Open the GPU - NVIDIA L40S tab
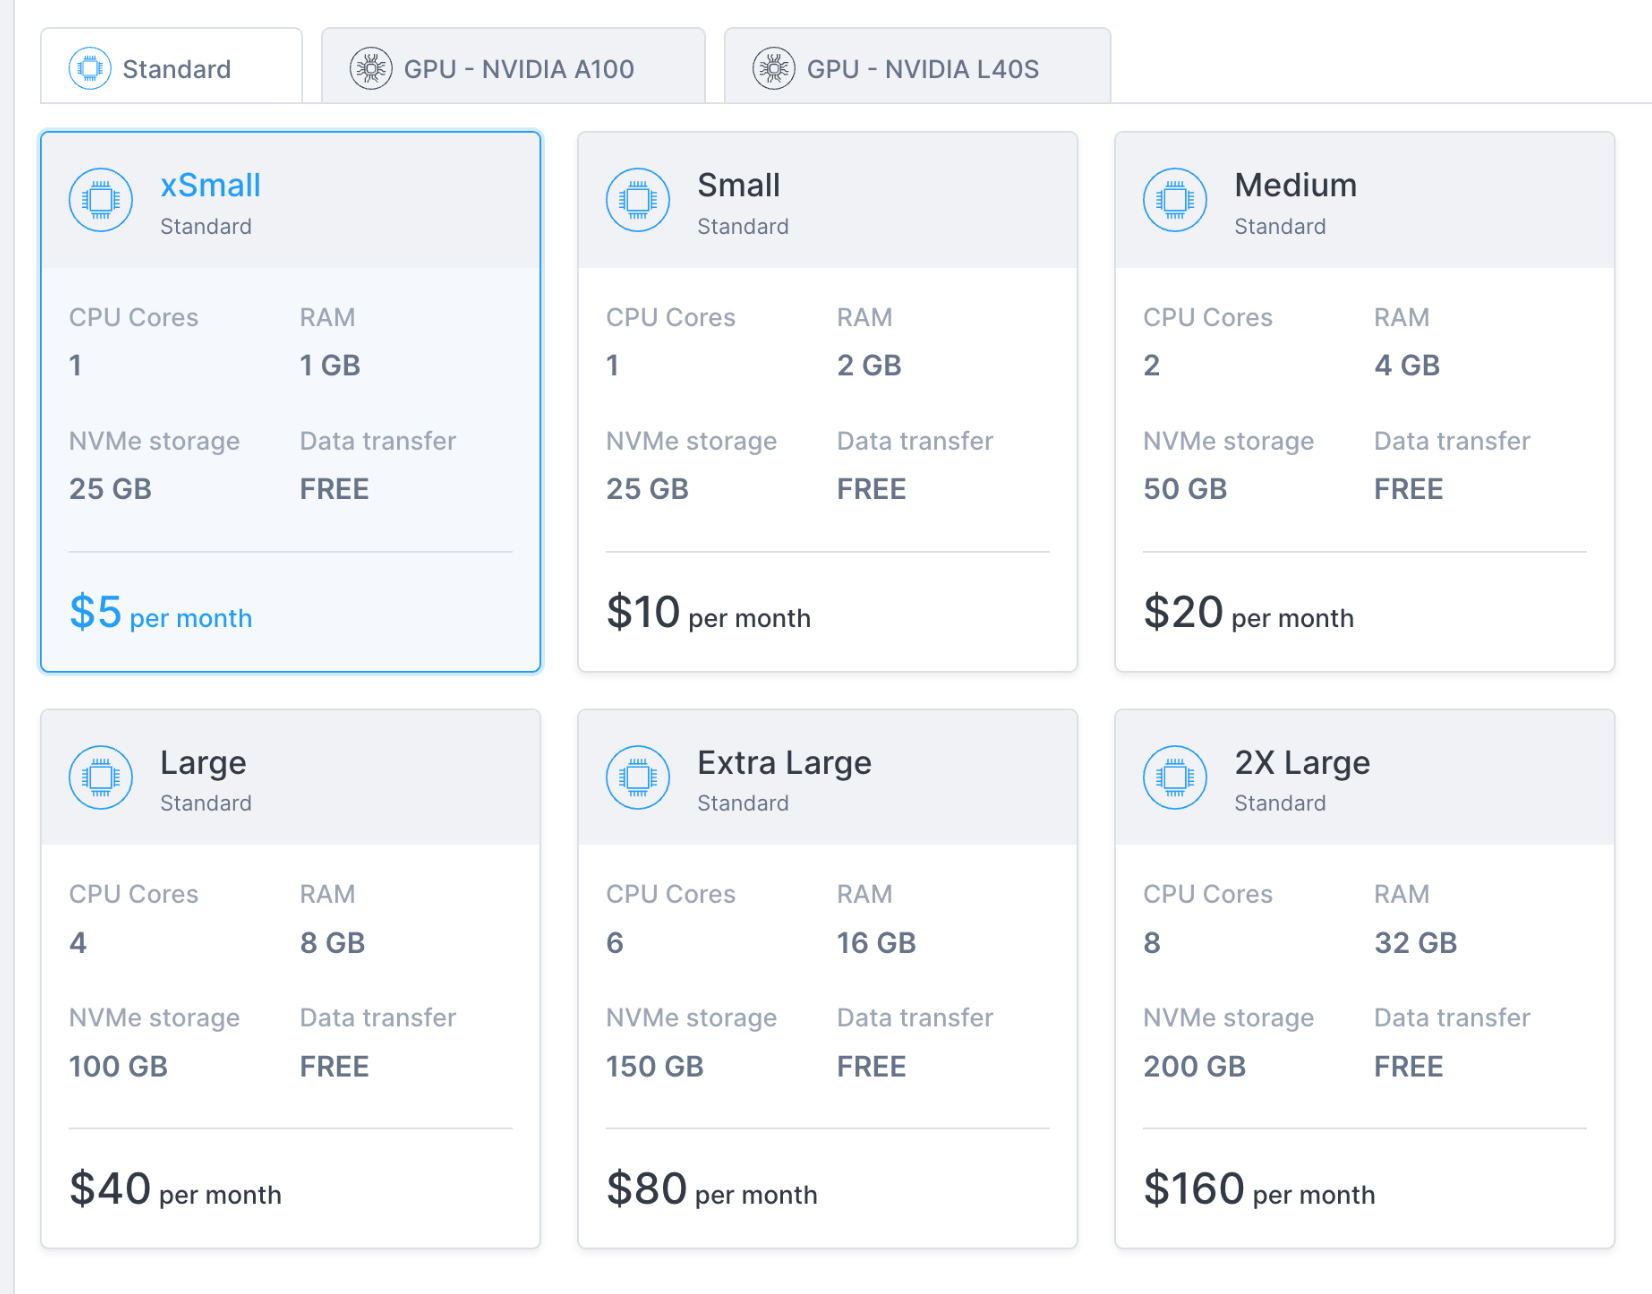Image resolution: width=1652 pixels, height=1294 pixels. click(x=921, y=69)
